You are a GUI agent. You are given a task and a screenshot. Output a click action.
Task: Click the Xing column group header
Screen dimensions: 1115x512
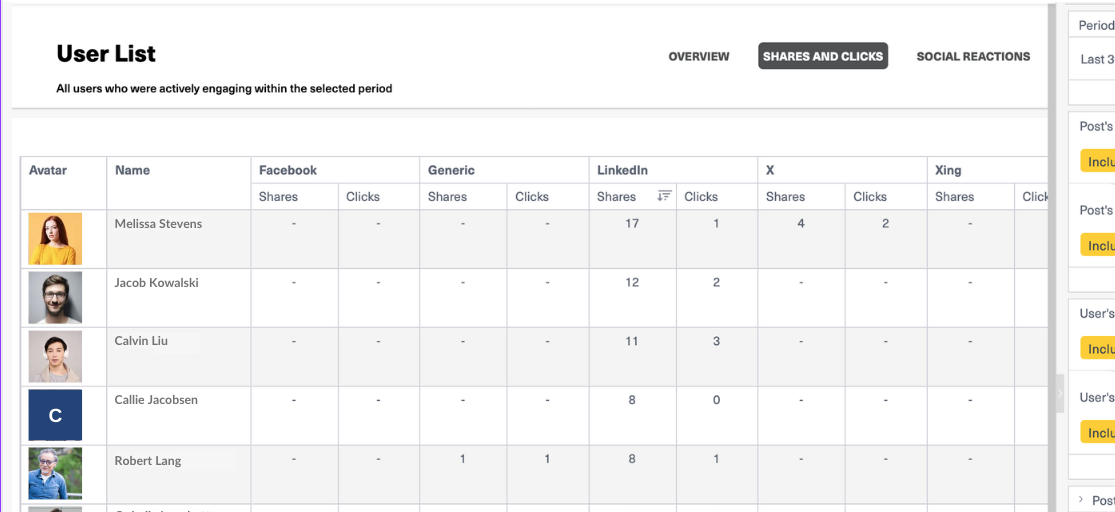pos(948,170)
